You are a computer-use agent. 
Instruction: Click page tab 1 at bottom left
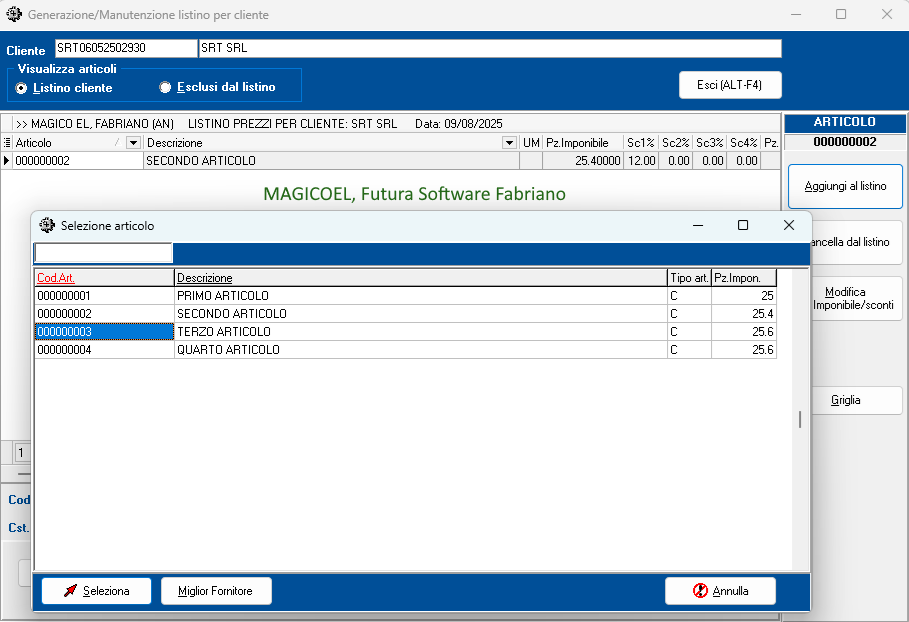click(21, 453)
